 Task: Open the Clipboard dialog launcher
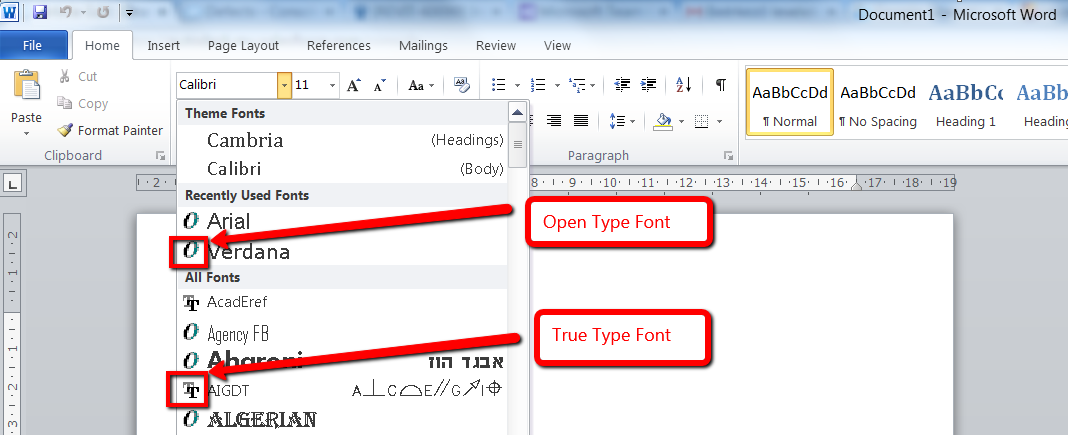(161, 156)
